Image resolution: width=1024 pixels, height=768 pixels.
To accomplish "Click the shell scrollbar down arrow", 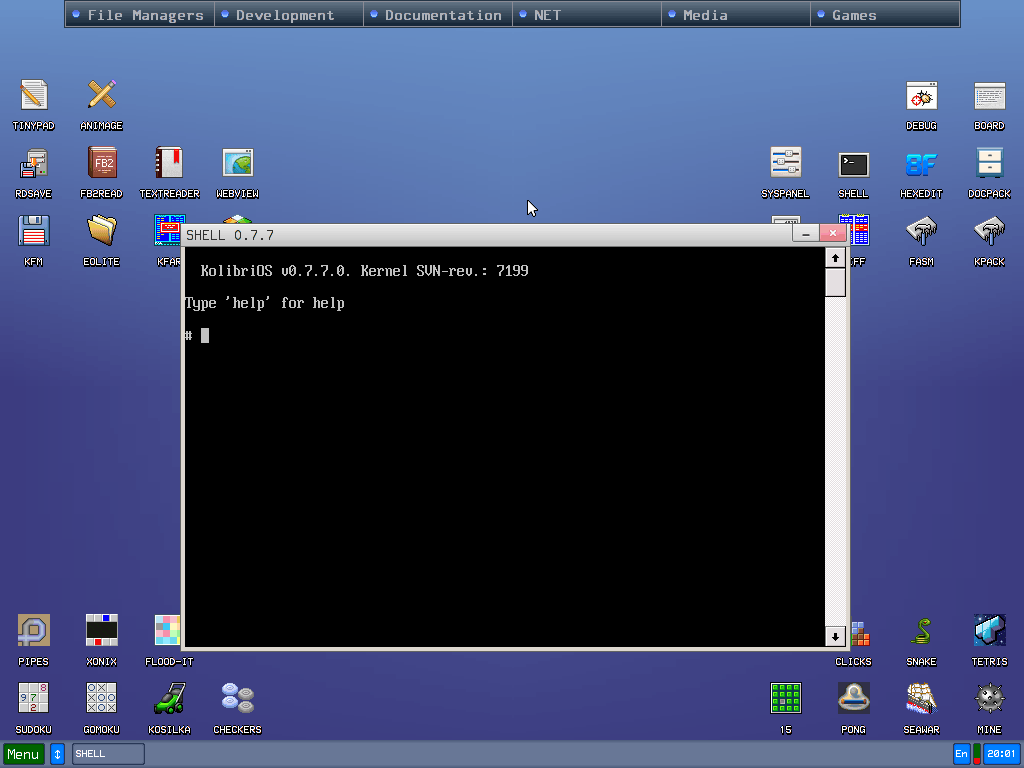I will click(x=835, y=636).
